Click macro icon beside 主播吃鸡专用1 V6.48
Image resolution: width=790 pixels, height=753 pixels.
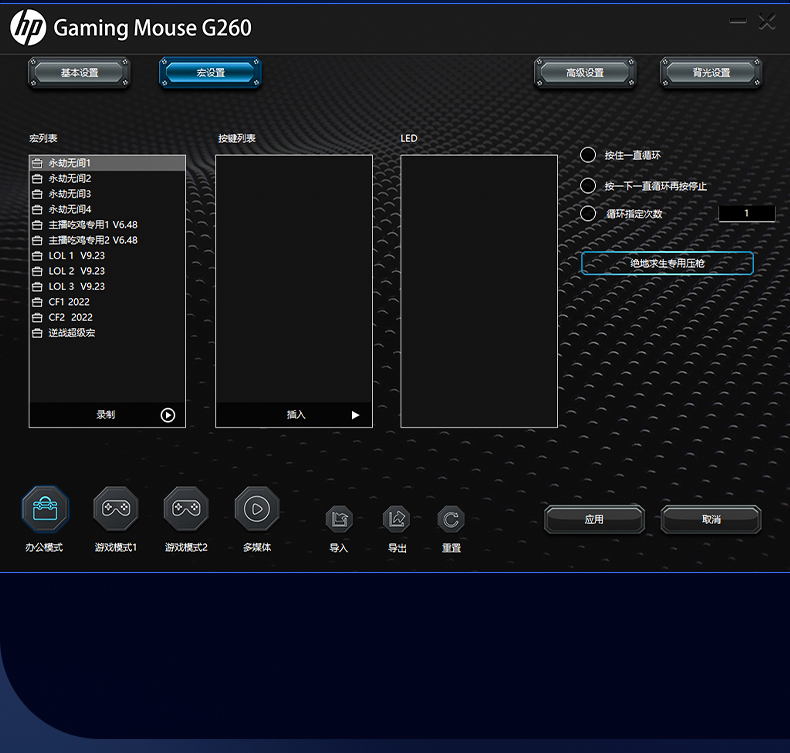[37, 225]
